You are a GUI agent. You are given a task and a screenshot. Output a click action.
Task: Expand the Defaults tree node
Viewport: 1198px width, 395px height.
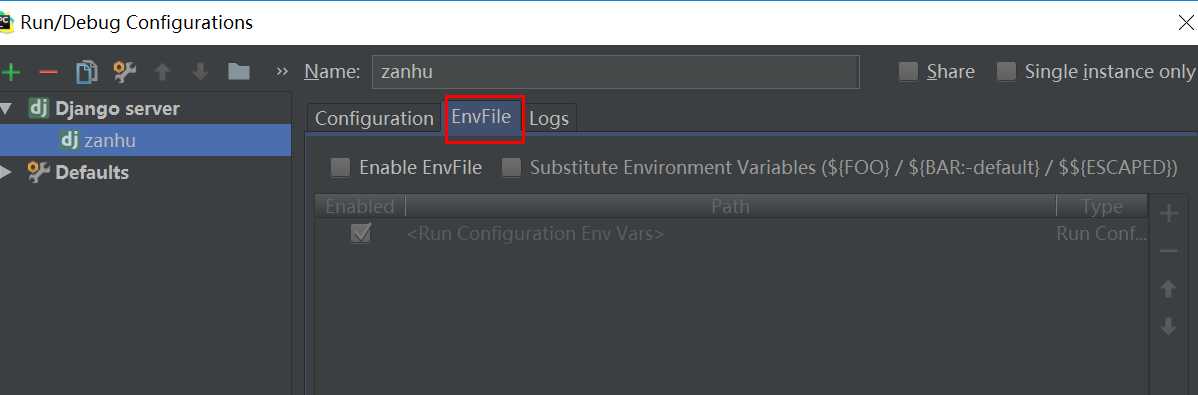[x=6, y=173]
